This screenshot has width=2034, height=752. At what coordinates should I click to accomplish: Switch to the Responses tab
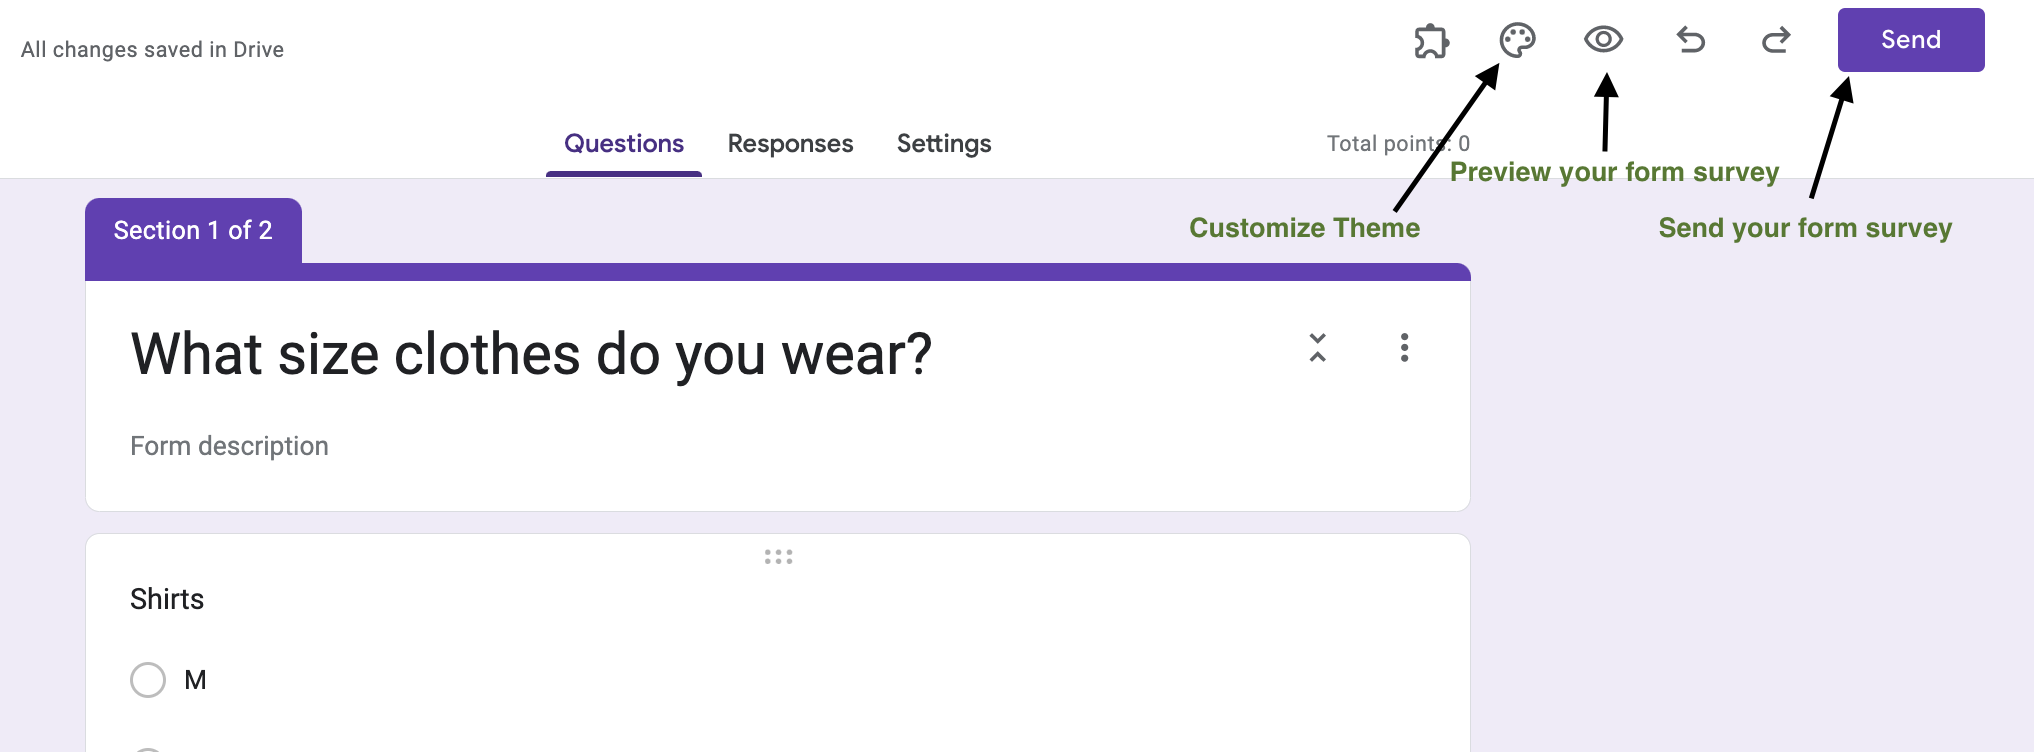tap(790, 143)
